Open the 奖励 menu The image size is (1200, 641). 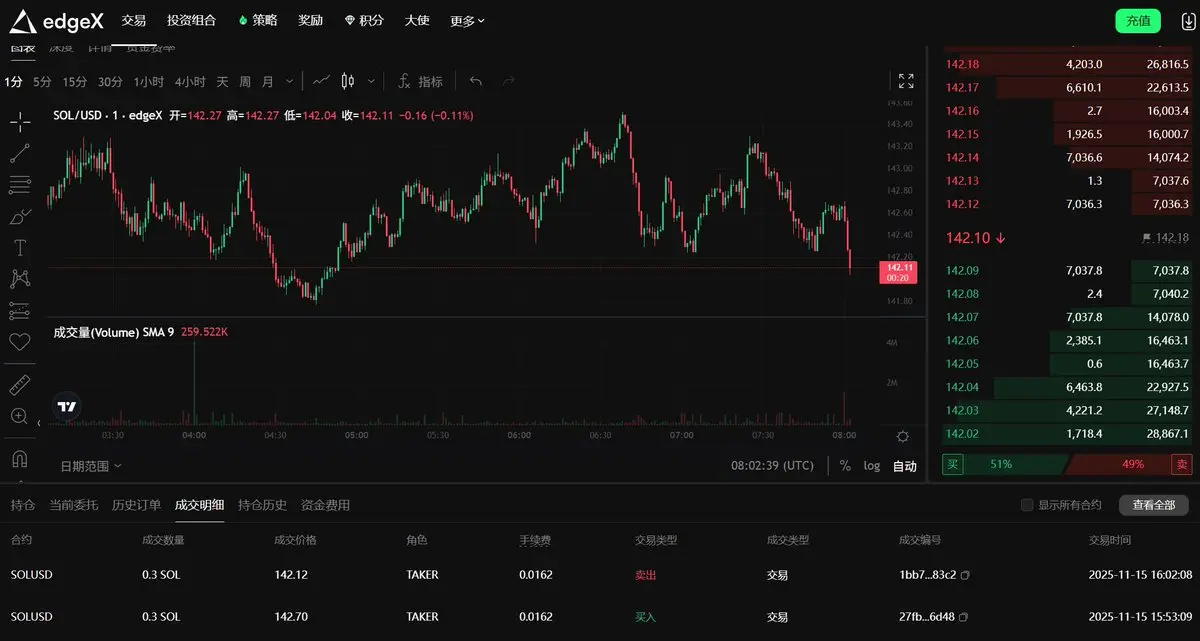(x=311, y=21)
